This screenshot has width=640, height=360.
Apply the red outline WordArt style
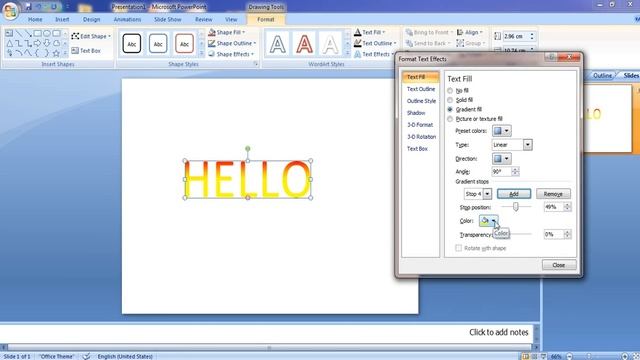click(x=304, y=44)
